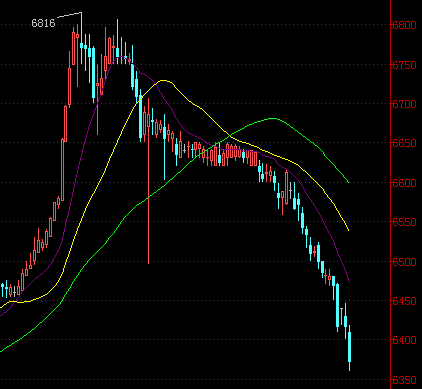Select the last cyan candlestick at chart bottom
This screenshot has height=389, width=422.
point(349,347)
